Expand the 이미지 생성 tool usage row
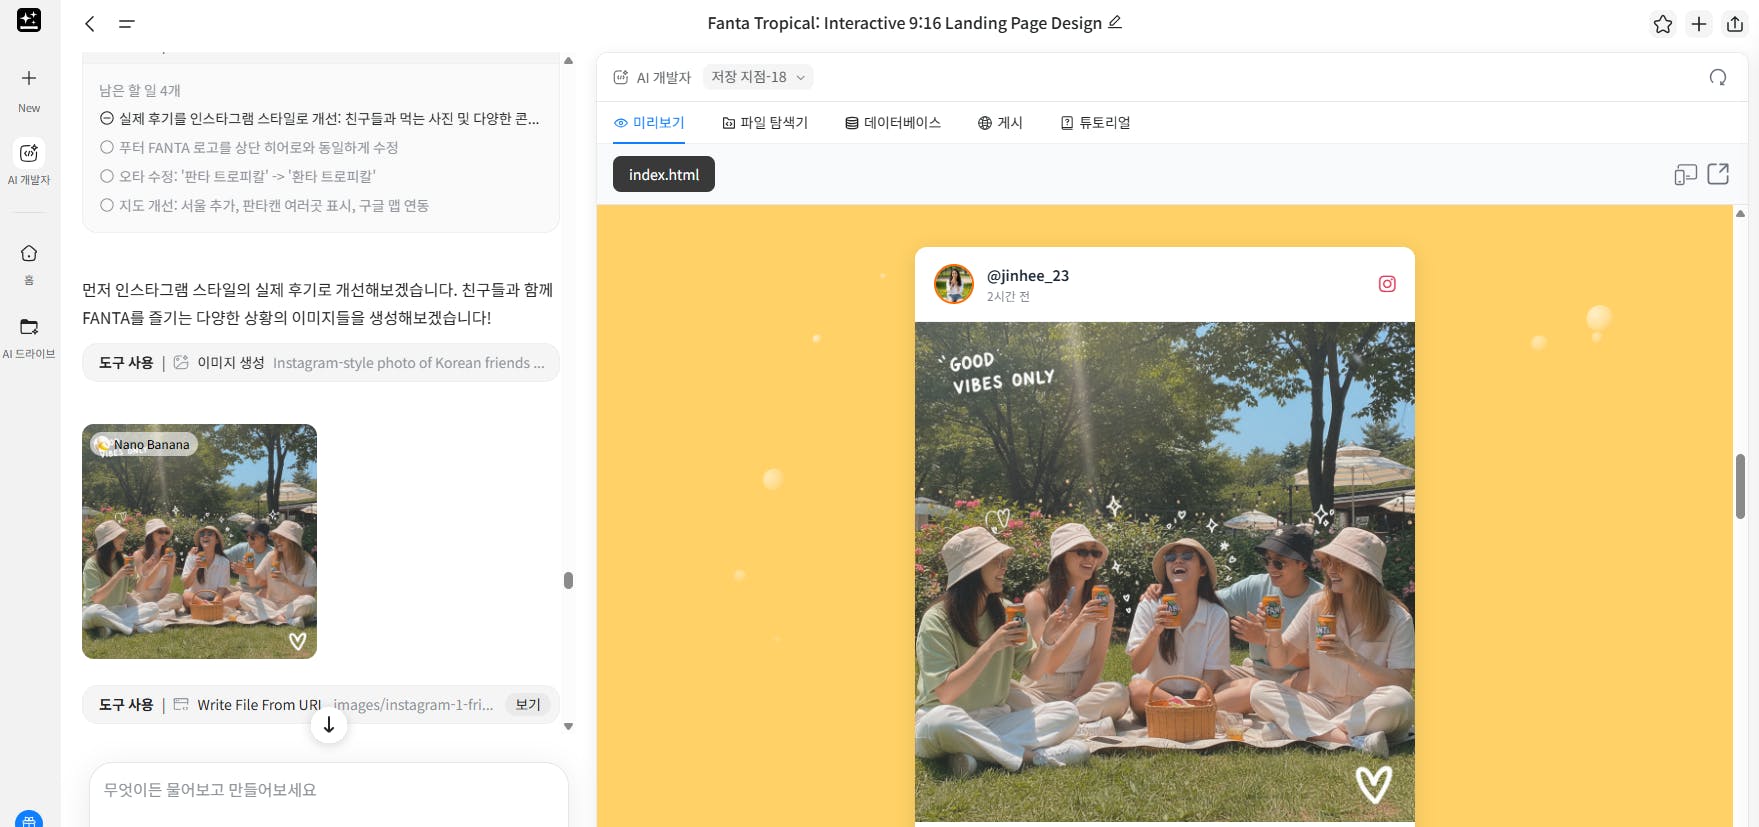The image size is (1759, 827). pos(321,363)
